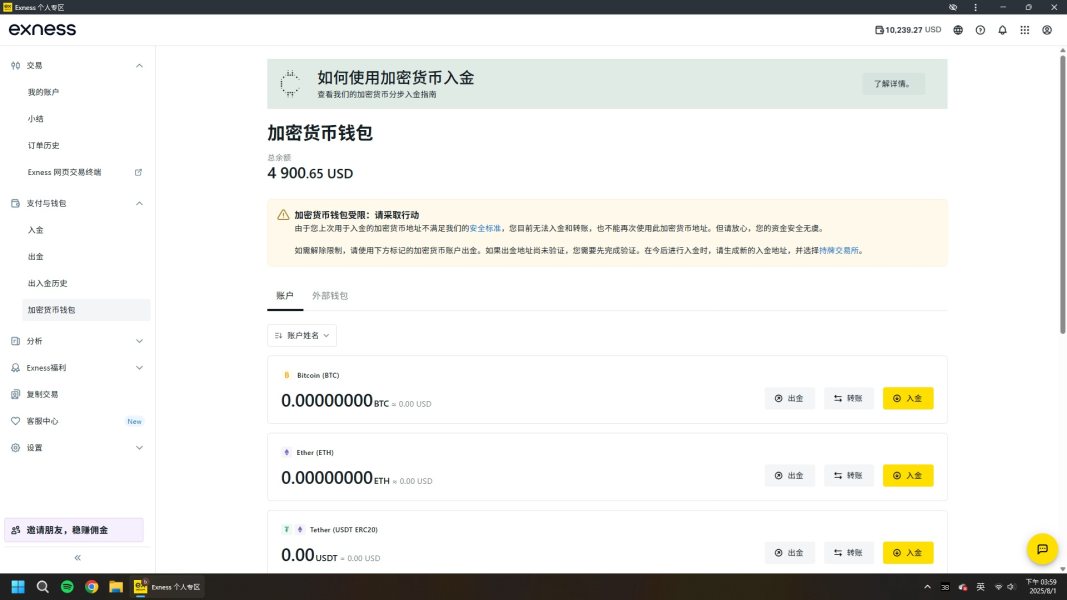This screenshot has width=1067, height=600.
Task: Collapse the 交易 section
Action: [x=139, y=65]
